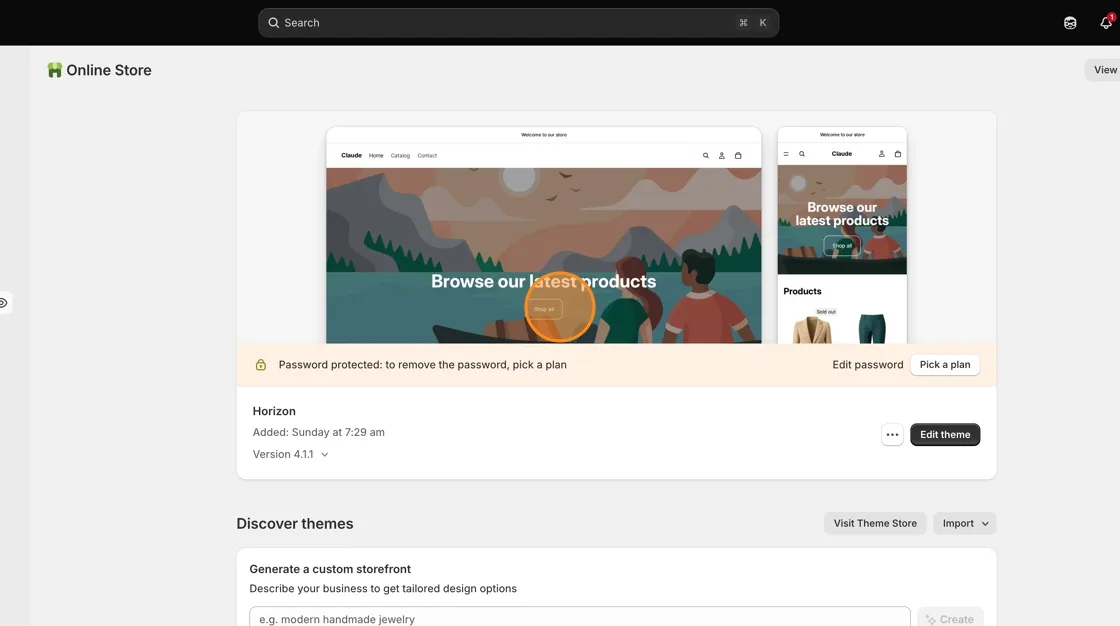1120x626 pixels.
Task: Click the eye icon on left edge
Action: click(4, 303)
